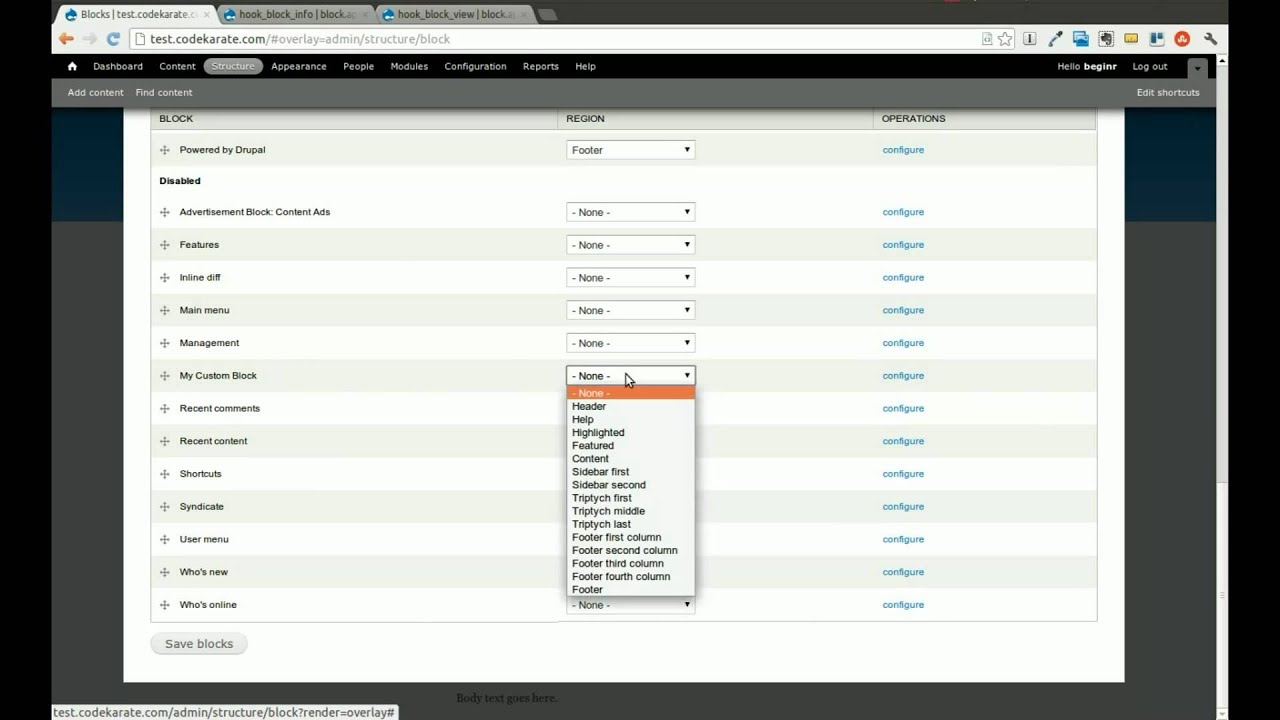Click drag handle beside Main menu block

[x=165, y=310]
